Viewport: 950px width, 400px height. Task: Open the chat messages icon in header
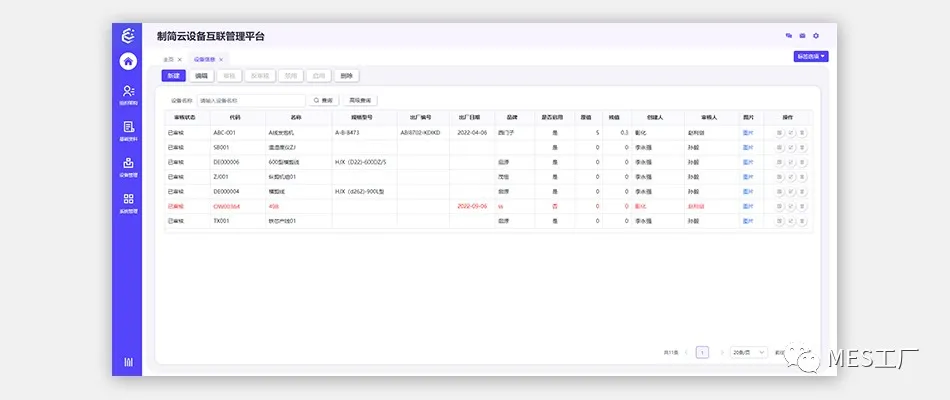[789, 36]
